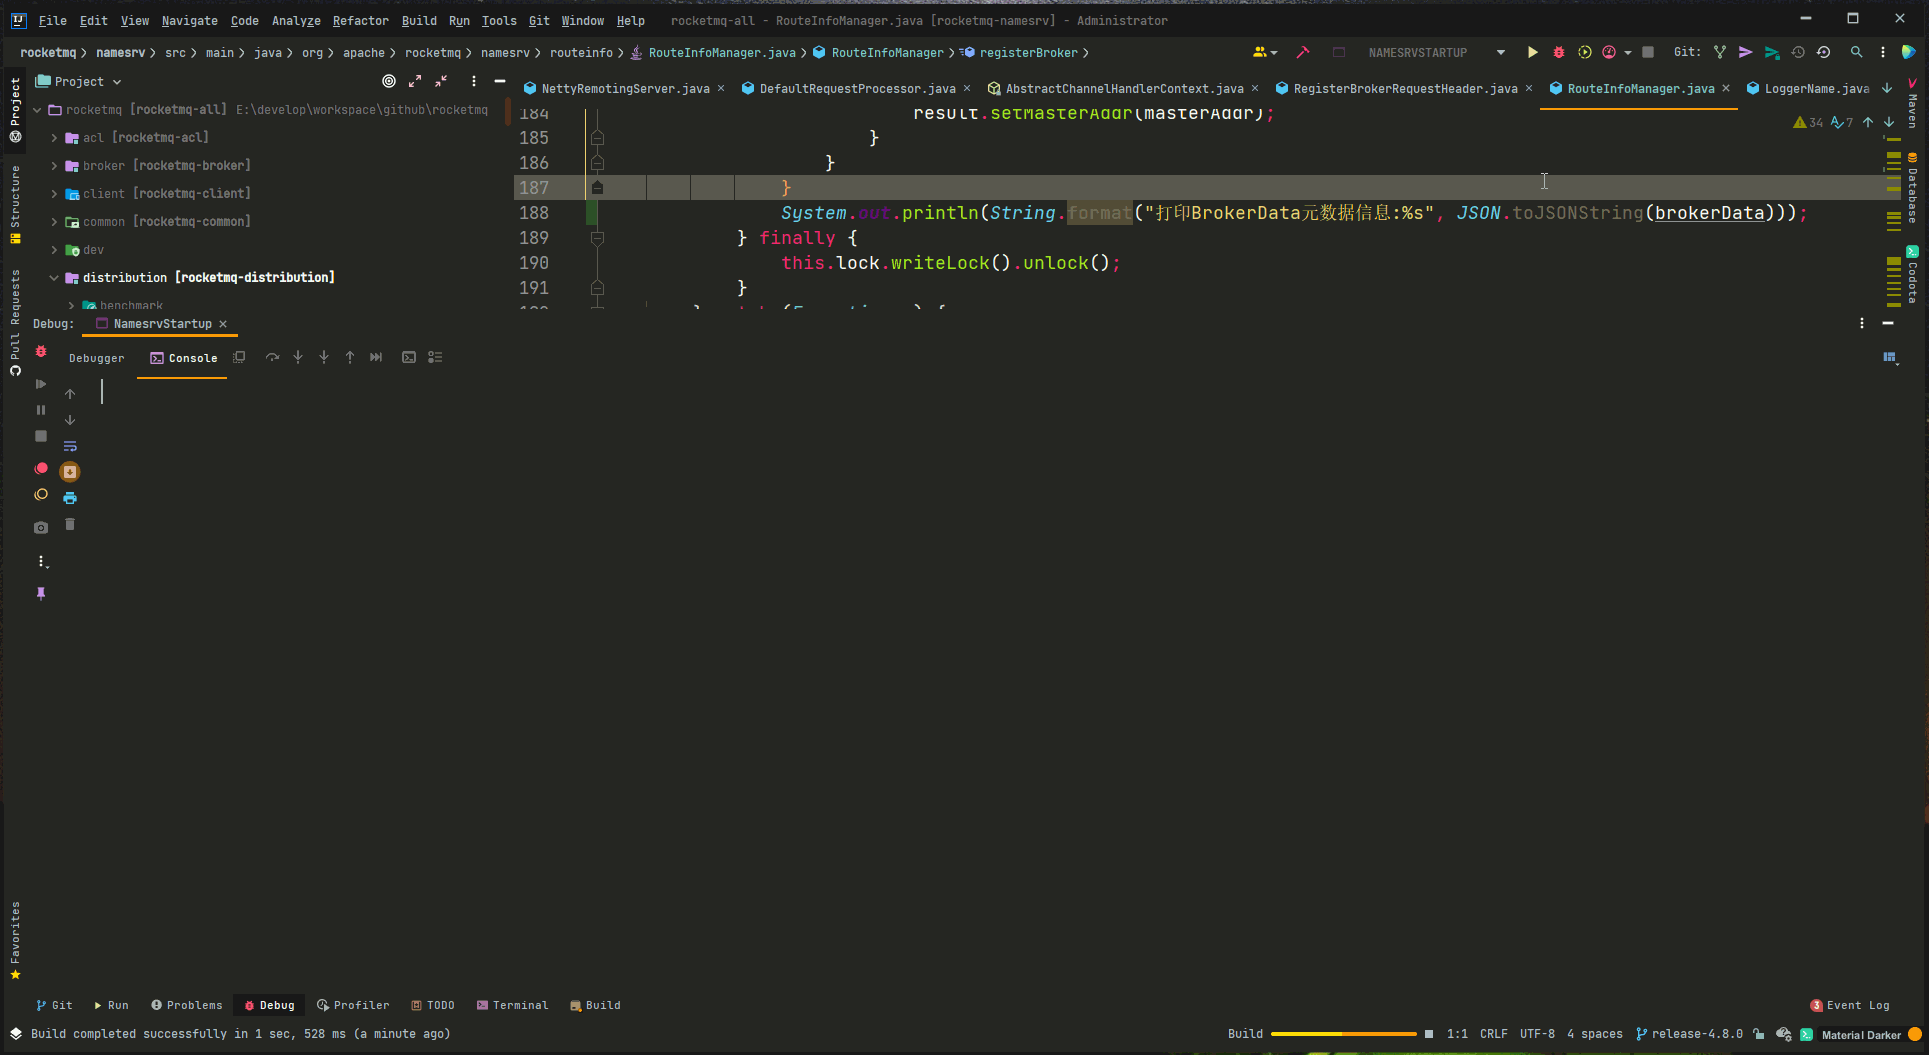Stop the debug session square icon
This screenshot has height=1055, width=1929.
pos(41,436)
